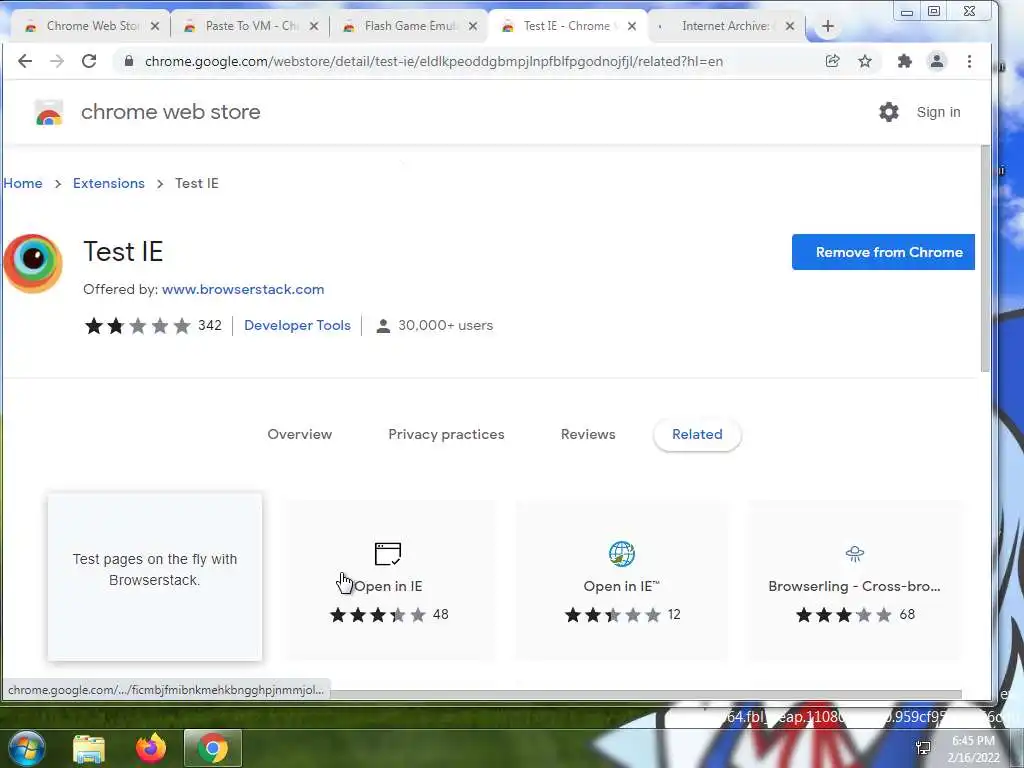
Task: Click the Open in IE window icon
Action: click(x=388, y=554)
